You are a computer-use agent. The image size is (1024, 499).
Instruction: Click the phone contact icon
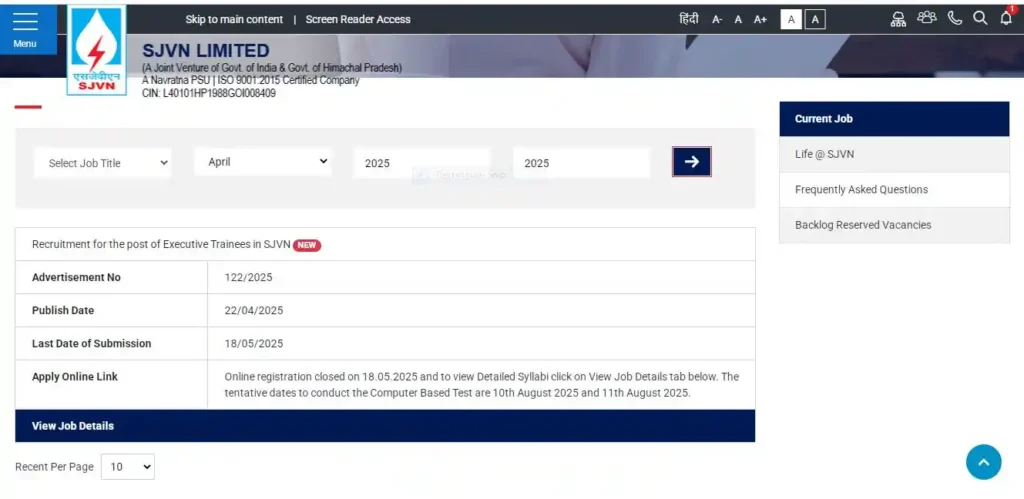pyautogui.click(x=955, y=18)
